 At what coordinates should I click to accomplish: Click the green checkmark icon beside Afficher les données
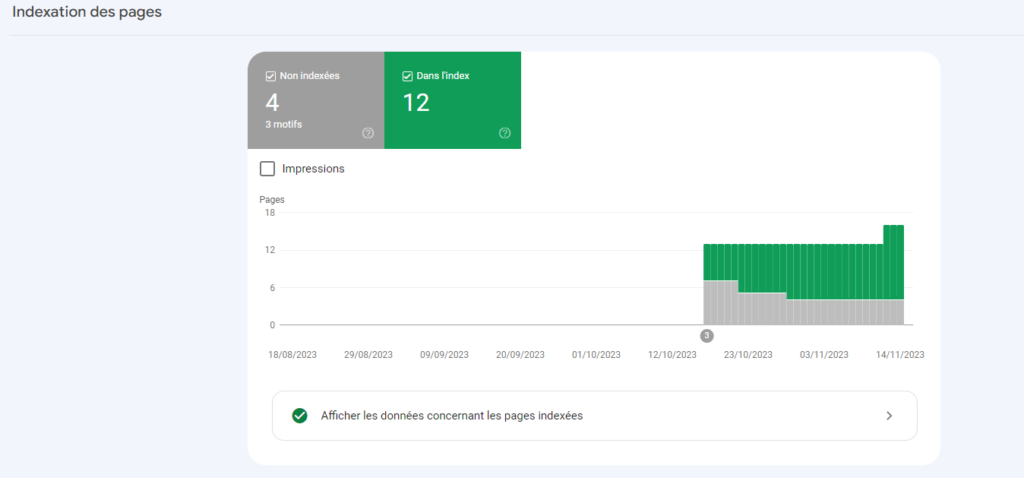[x=299, y=416]
